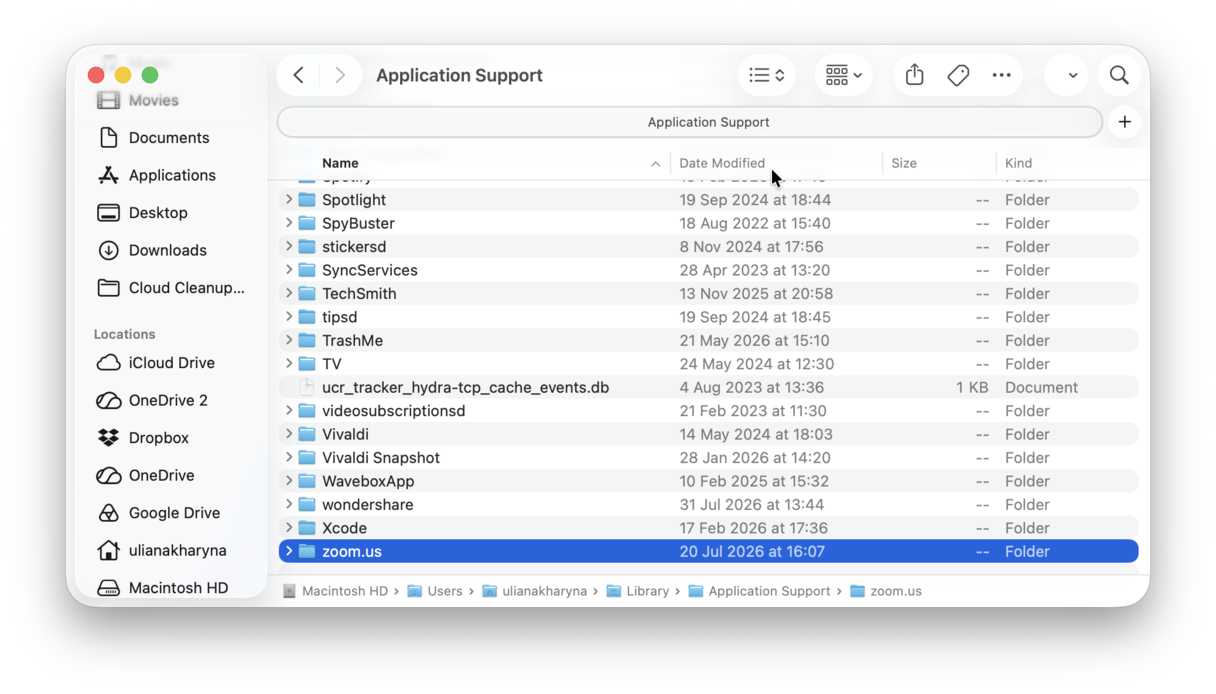This screenshot has width=1216, height=694.
Task: Click Users in the path bar
Action: pyautogui.click(x=435, y=591)
